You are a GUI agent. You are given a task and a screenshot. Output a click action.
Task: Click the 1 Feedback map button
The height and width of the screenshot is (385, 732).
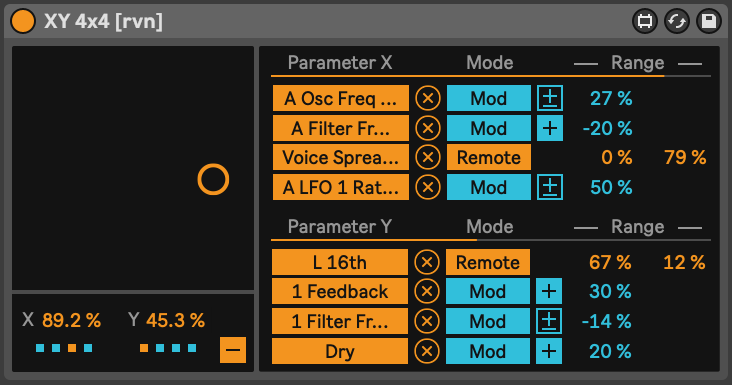(x=340, y=292)
